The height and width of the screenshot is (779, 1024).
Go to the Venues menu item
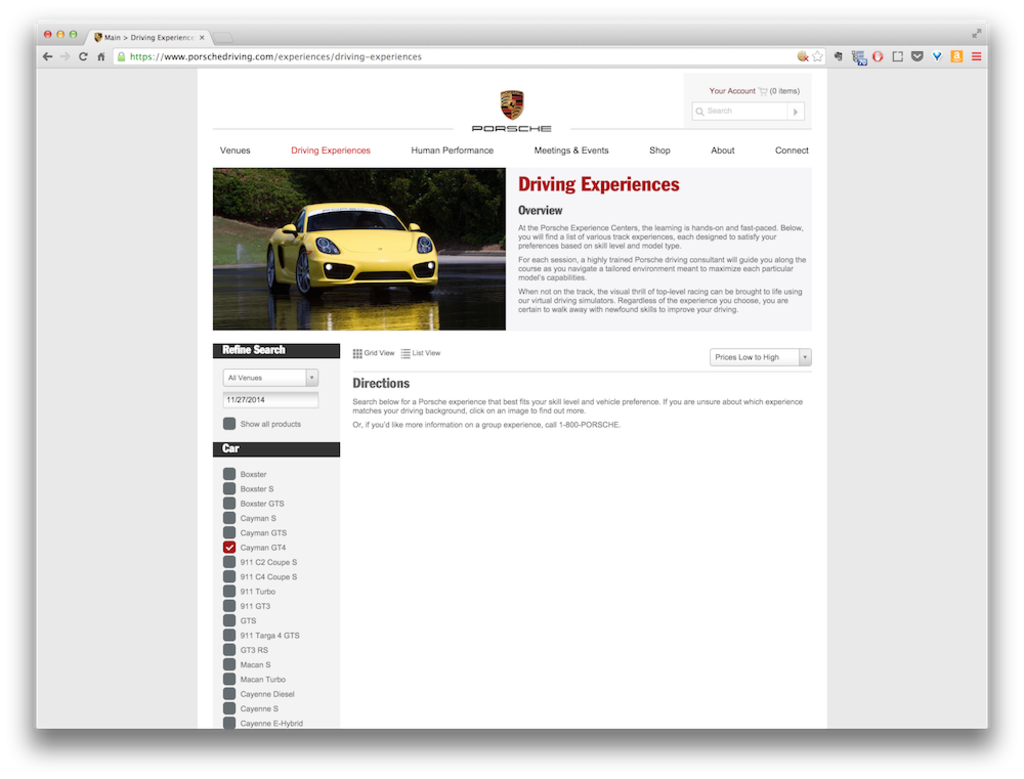pyautogui.click(x=235, y=151)
